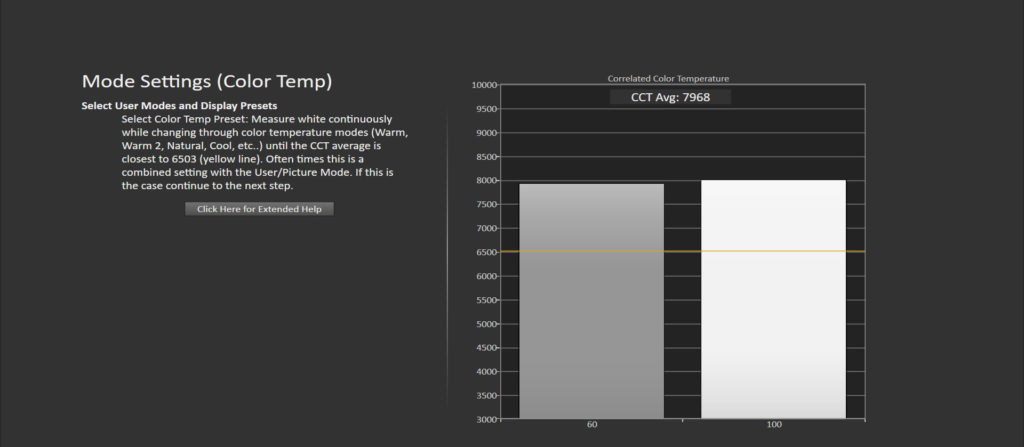This screenshot has width=1024, height=447.
Task: Click the 6500 label on the vertical axis
Action: pyautogui.click(x=485, y=252)
